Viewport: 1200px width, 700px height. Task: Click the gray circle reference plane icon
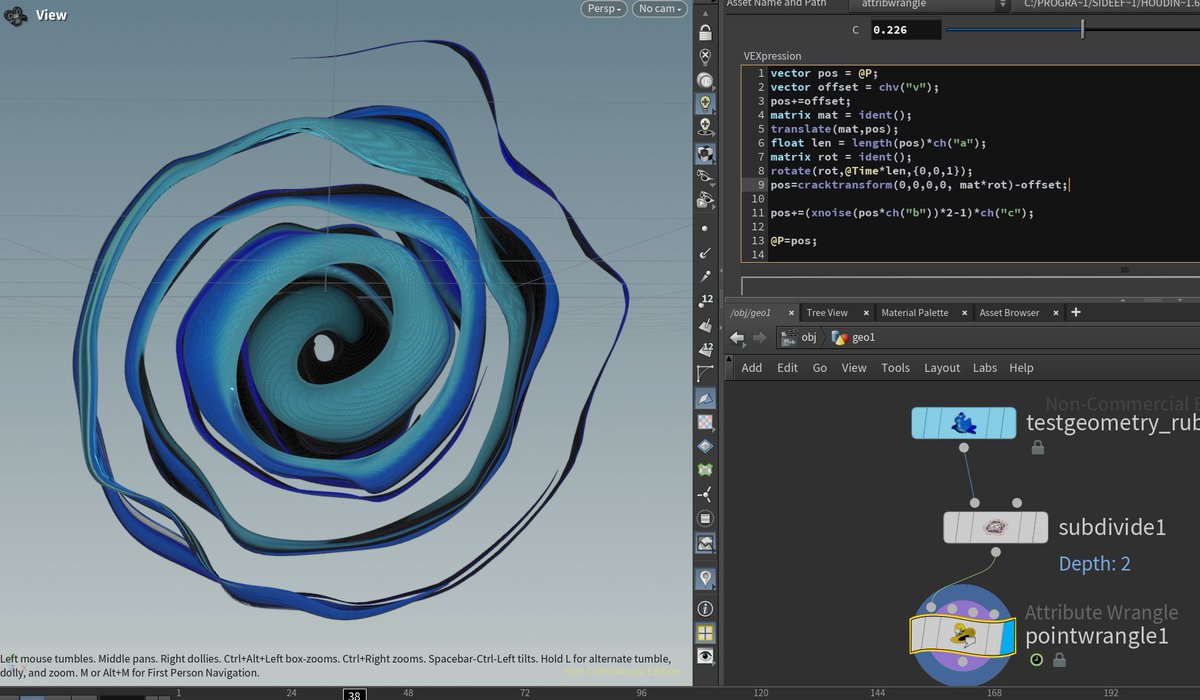[706, 81]
